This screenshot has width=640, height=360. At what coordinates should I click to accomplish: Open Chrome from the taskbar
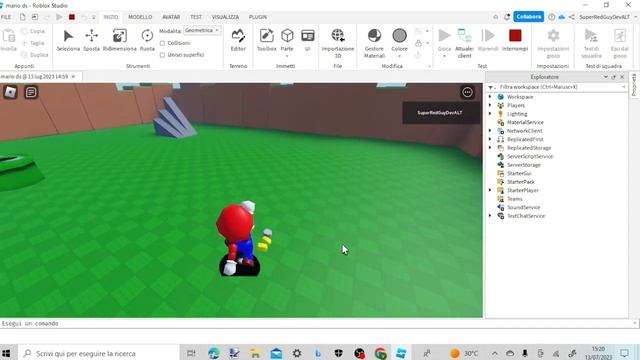pos(380,353)
